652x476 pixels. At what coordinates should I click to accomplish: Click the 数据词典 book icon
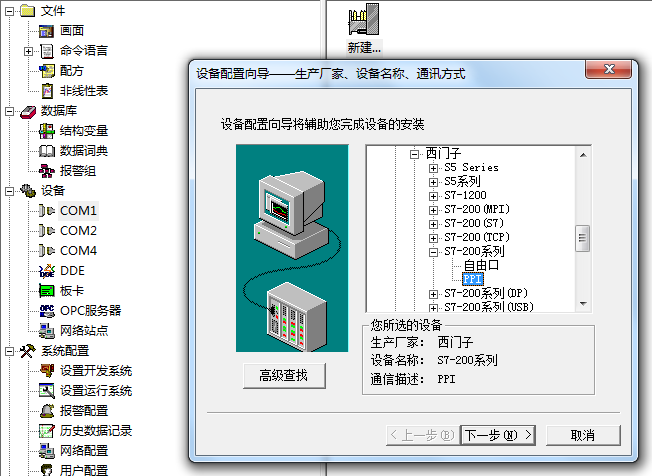[x=47, y=151]
